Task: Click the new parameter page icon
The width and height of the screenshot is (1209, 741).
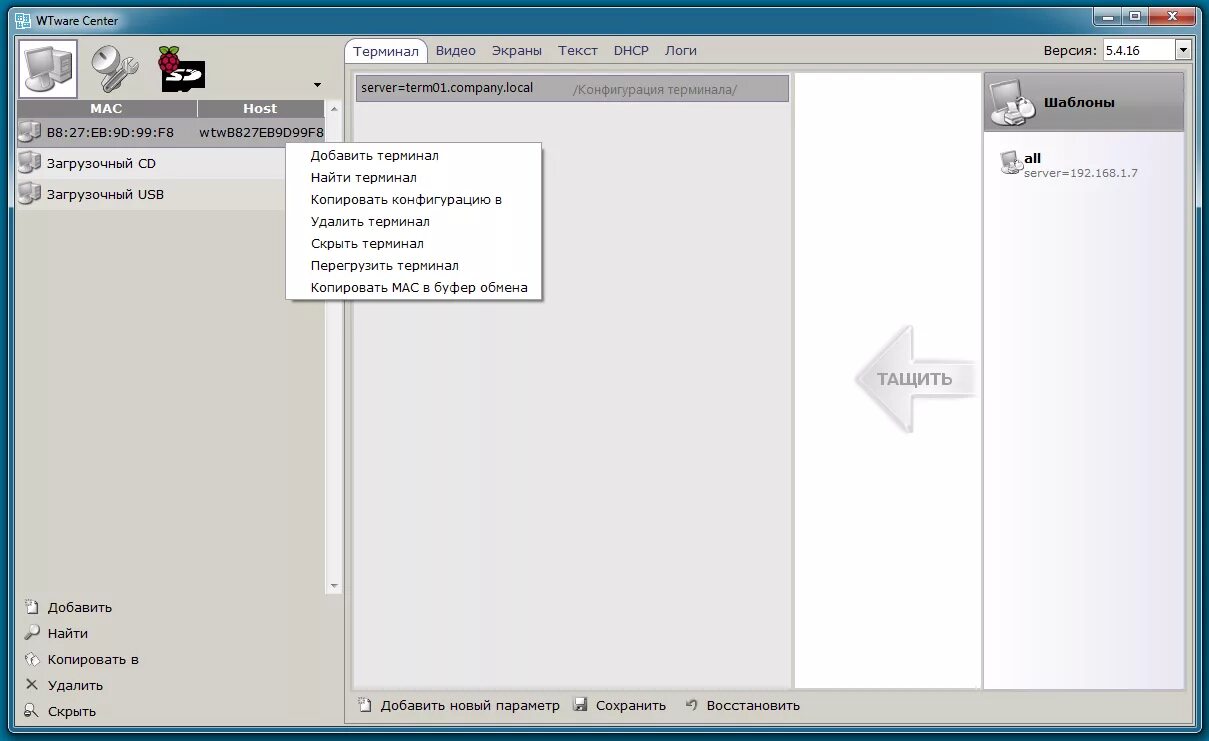Action: (365, 704)
